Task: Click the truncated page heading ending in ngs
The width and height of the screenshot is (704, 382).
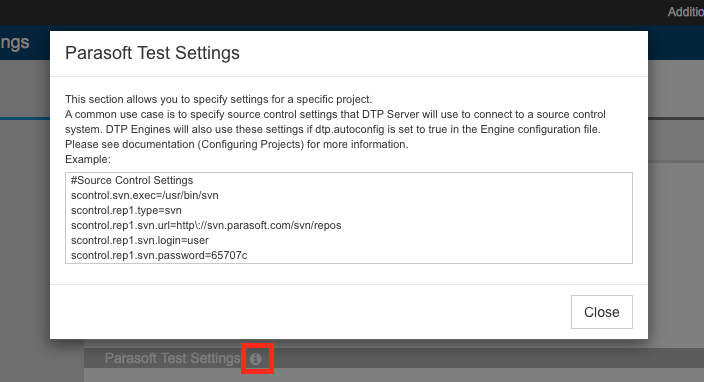Action: pos(15,43)
